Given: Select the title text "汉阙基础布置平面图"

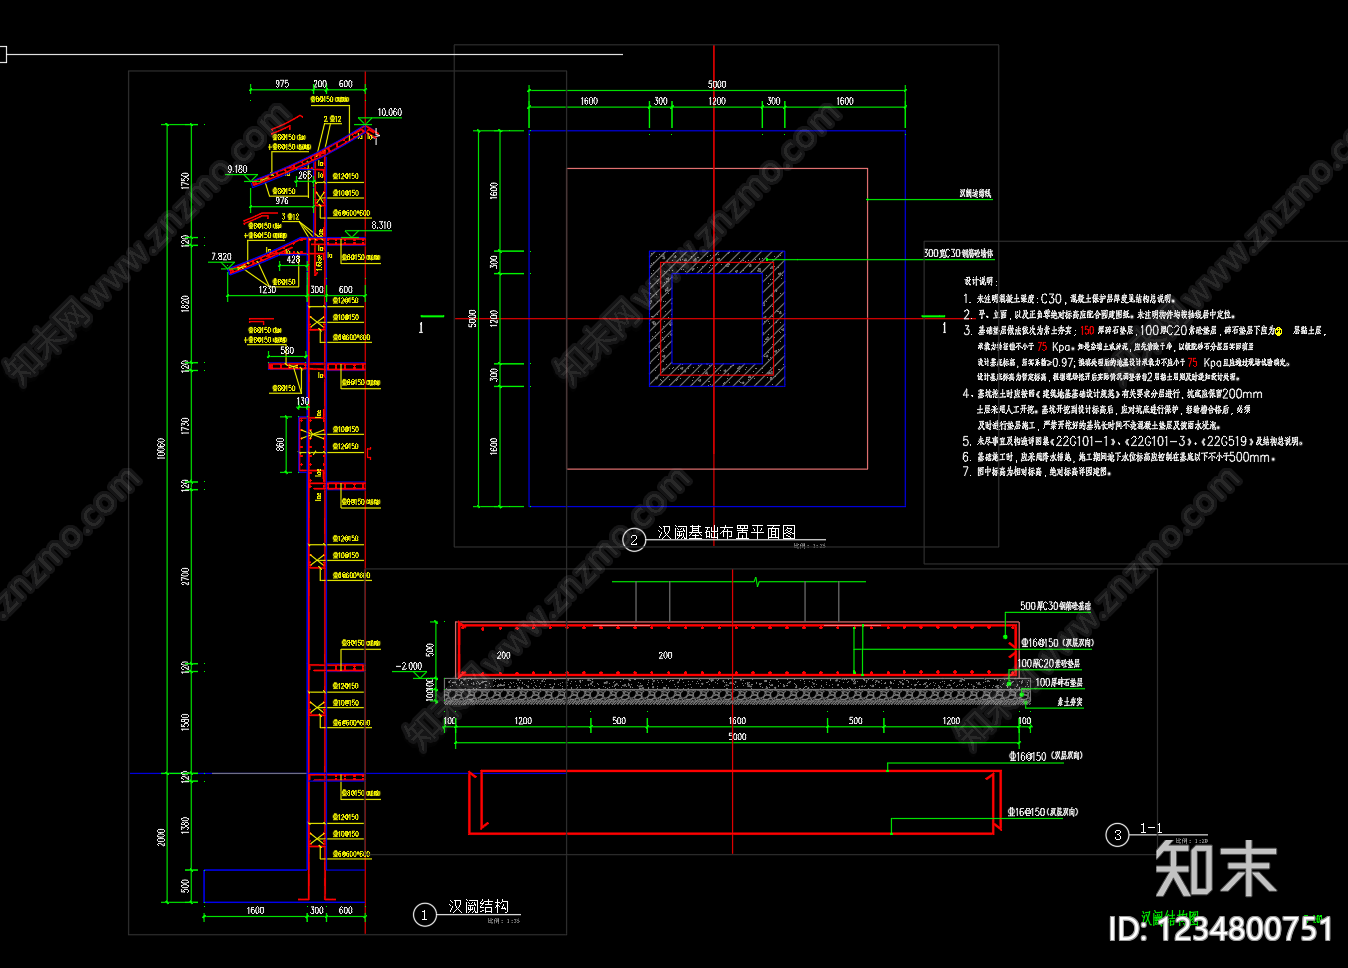Looking at the screenshot, I should (x=726, y=533).
